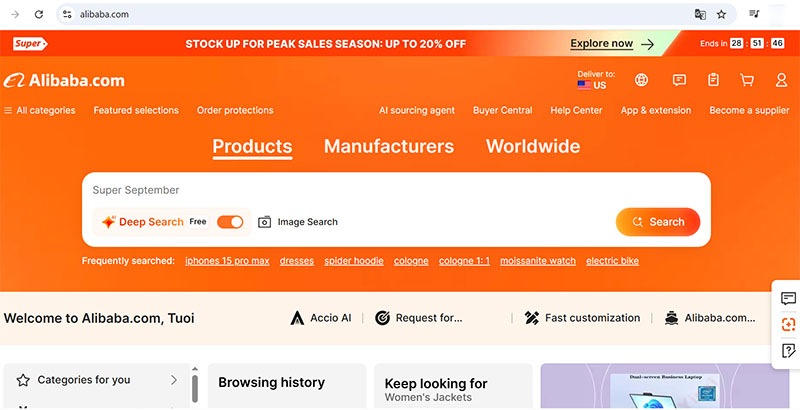Open the All categories menu
Image resolution: width=800 pixels, height=410 pixels.
40,111
